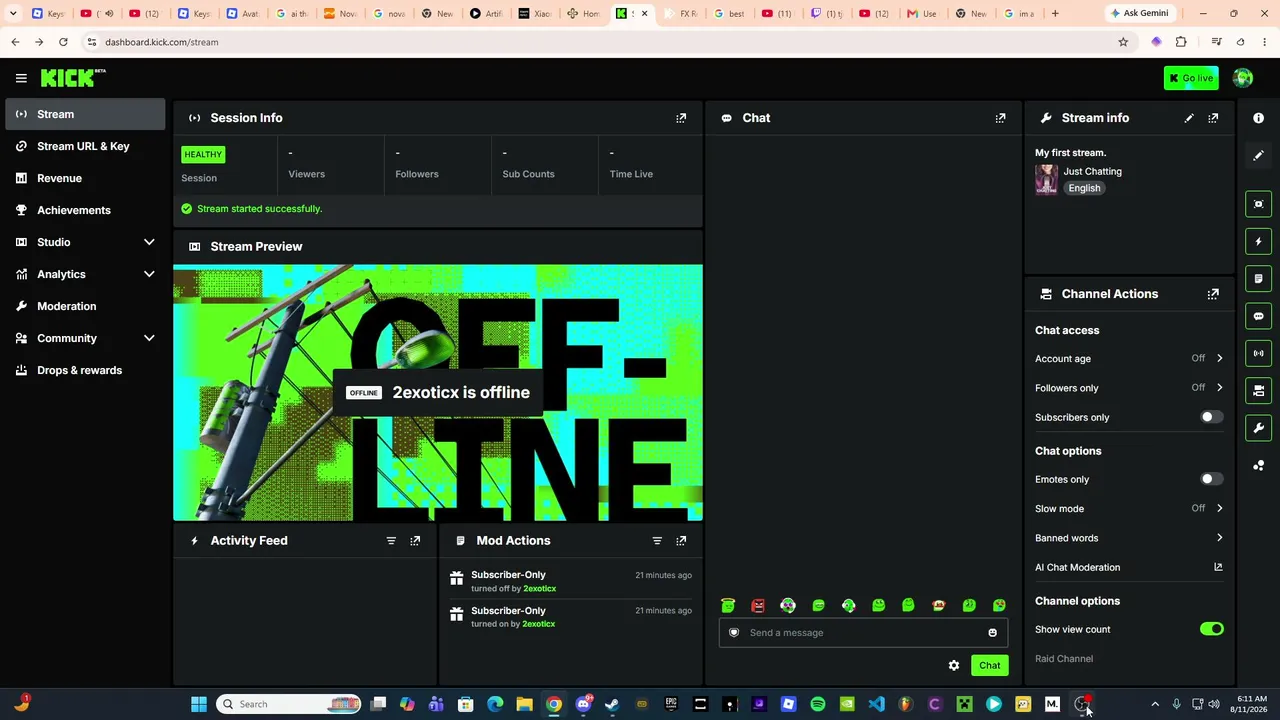Image resolution: width=1280 pixels, height=720 pixels.
Task: Send message with the Chat button
Action: pyautogui.click(x=989, y=665)
